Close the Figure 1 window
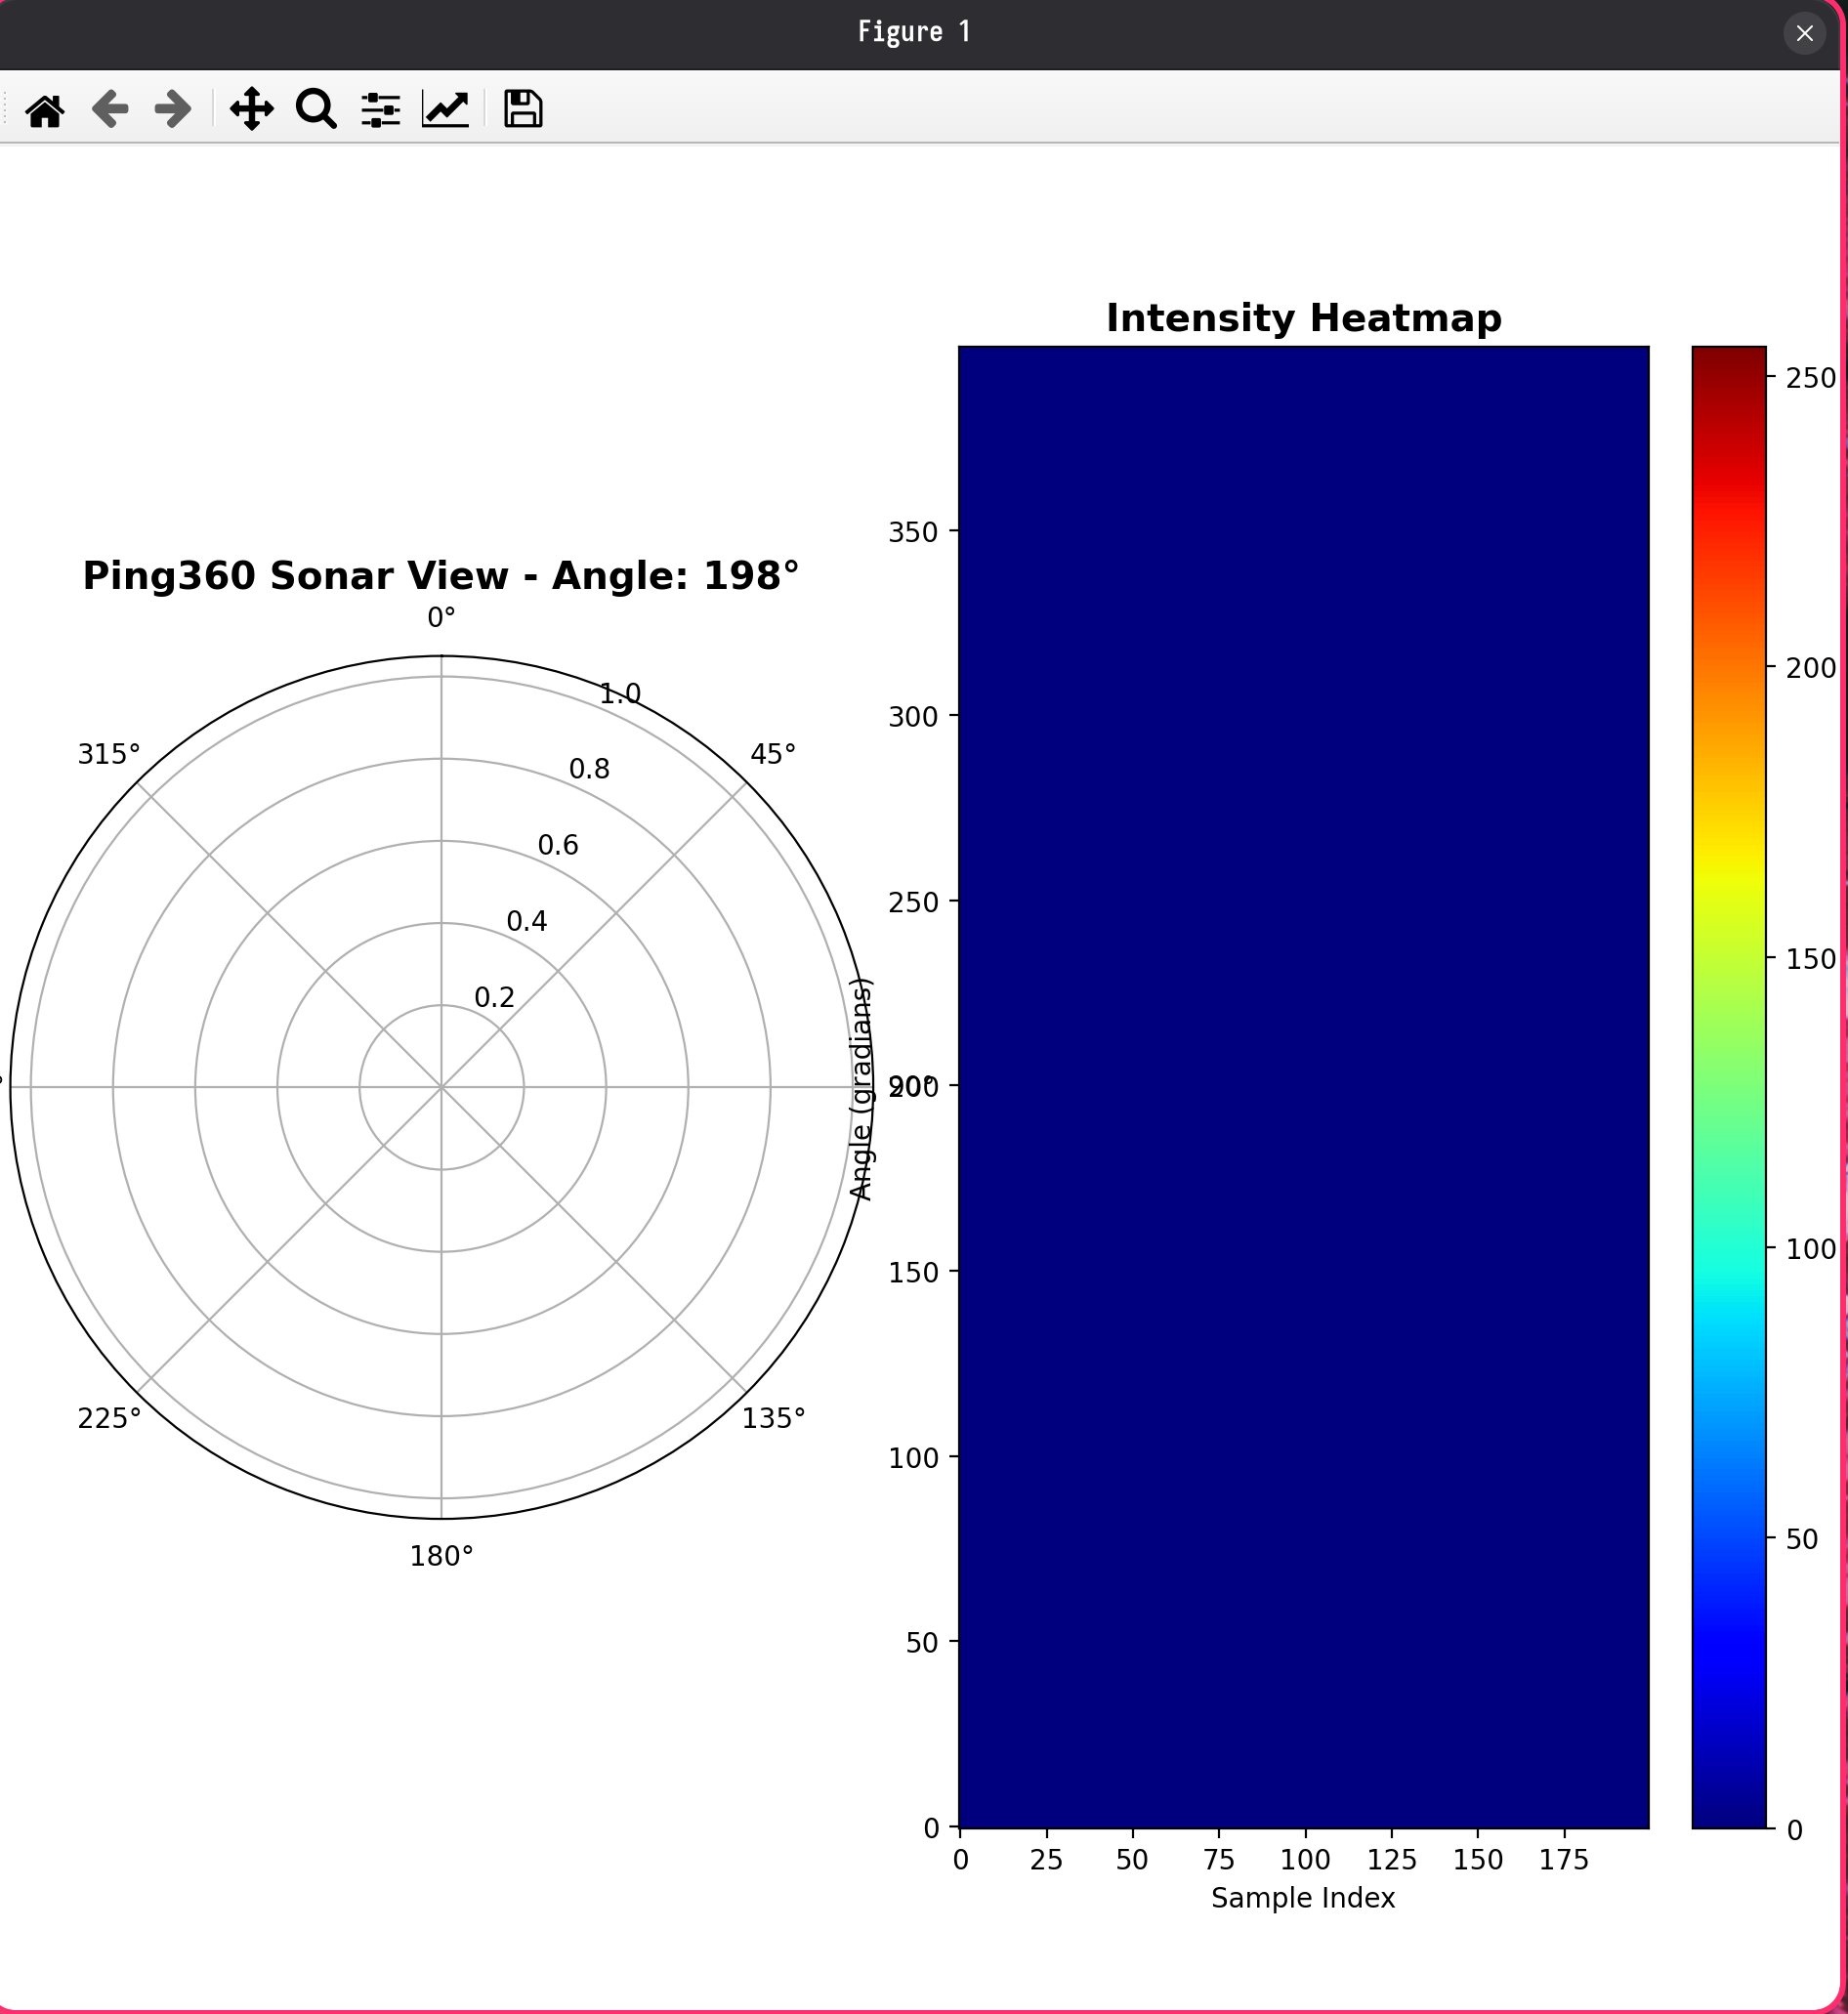 click(1804, 33)
